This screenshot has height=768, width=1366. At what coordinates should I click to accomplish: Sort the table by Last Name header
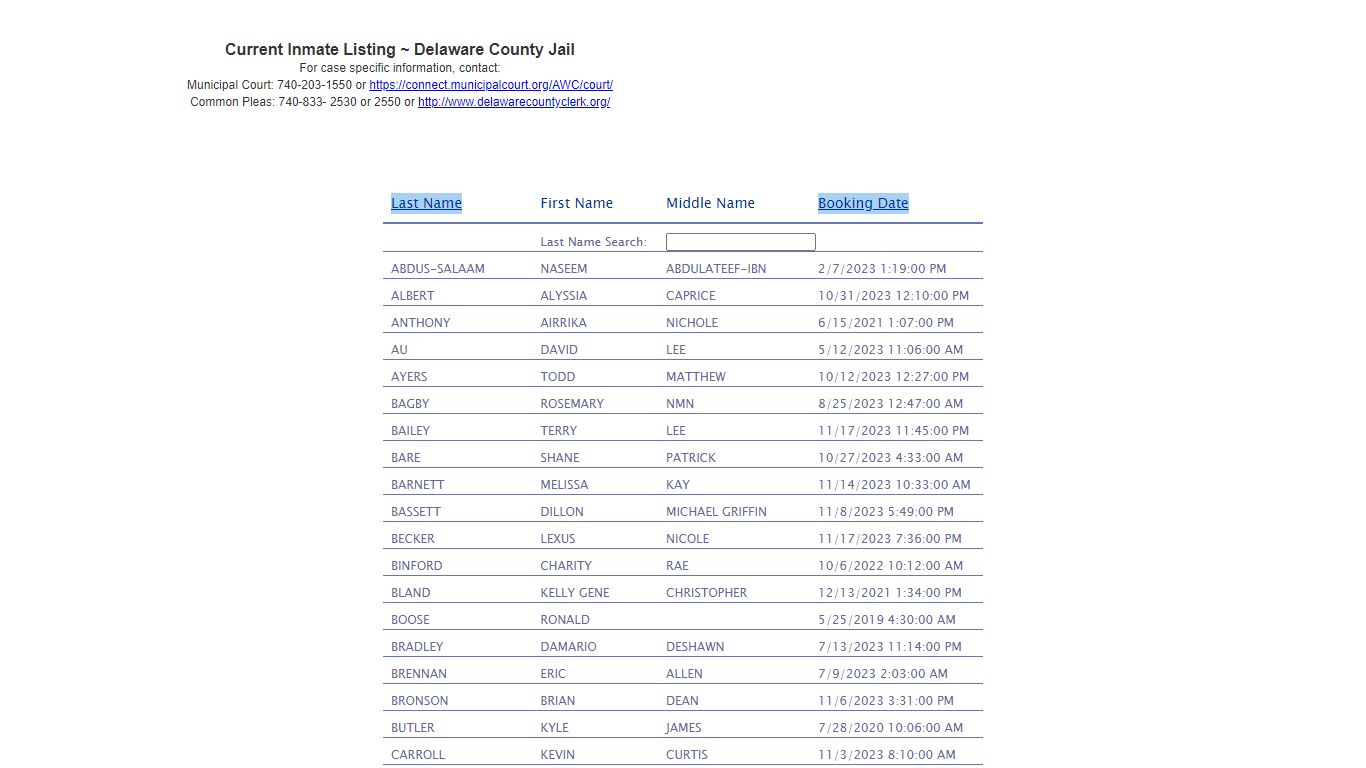pos(426,203)
